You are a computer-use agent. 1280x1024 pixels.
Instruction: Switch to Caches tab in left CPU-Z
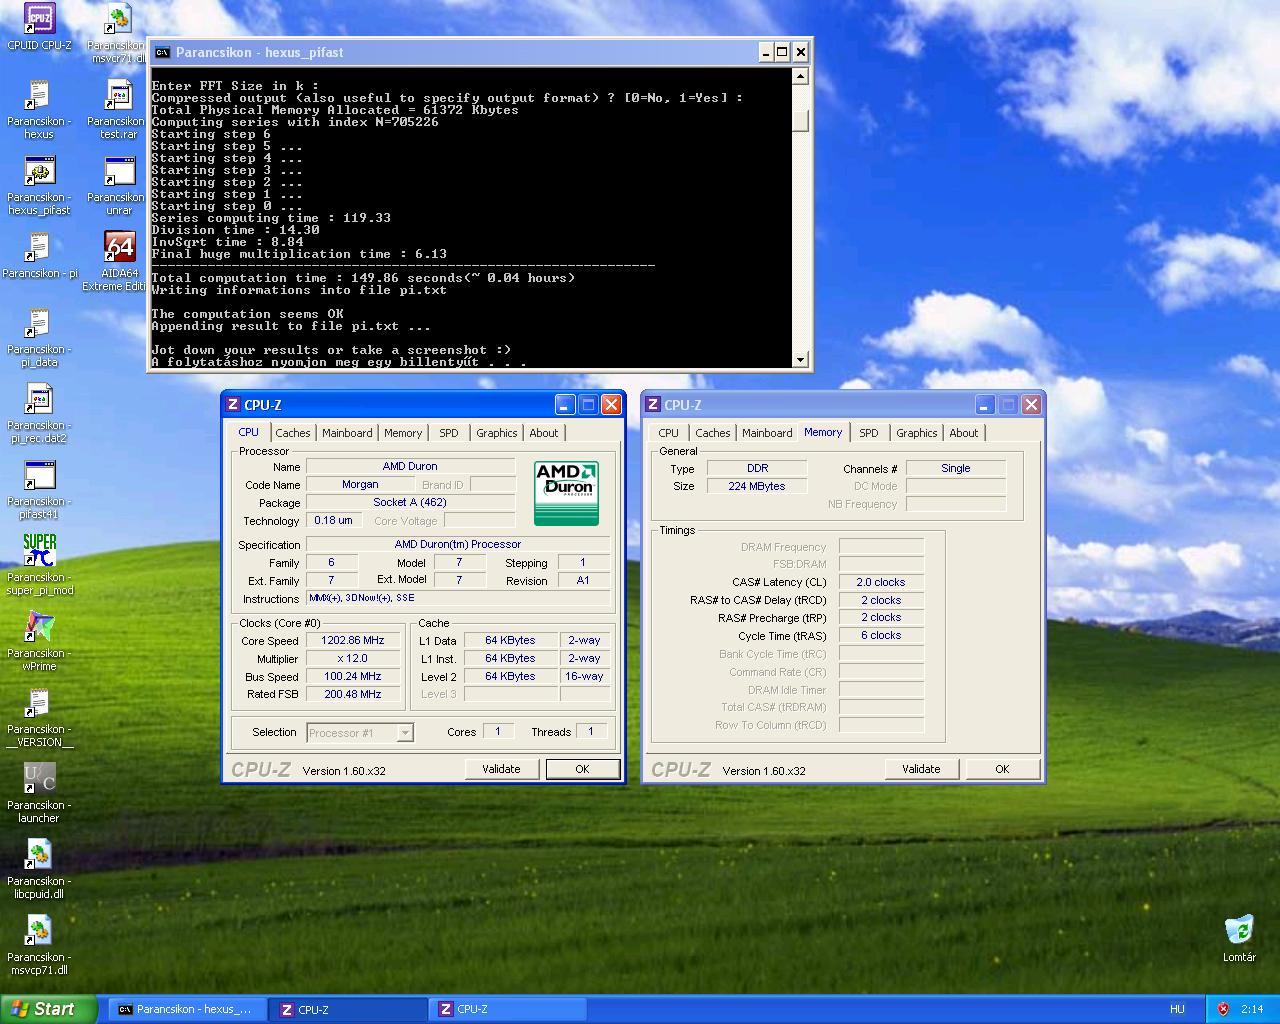pyautogui.click(x=292, y=433)
